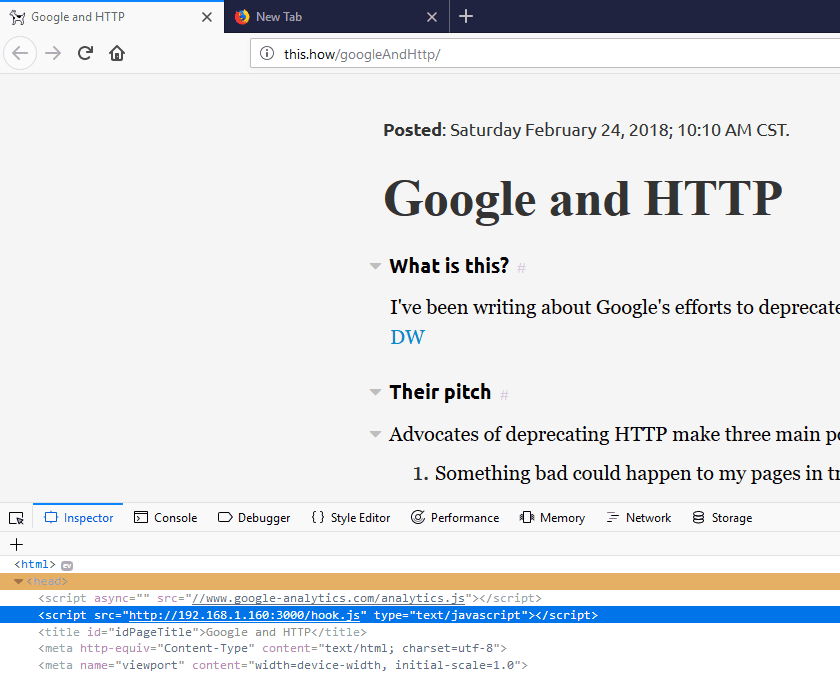
Task: Open the Debugger devtools panel
Action: tap(254, 518)
